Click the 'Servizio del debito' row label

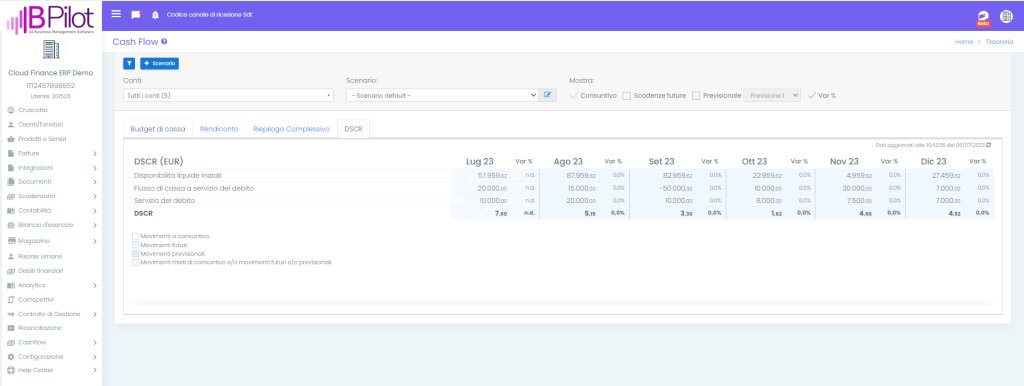(165, 201)
